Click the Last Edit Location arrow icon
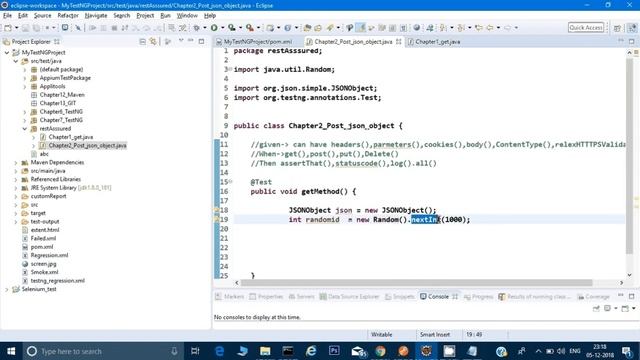Screen dimensions: 640x360 click(478, 28)
